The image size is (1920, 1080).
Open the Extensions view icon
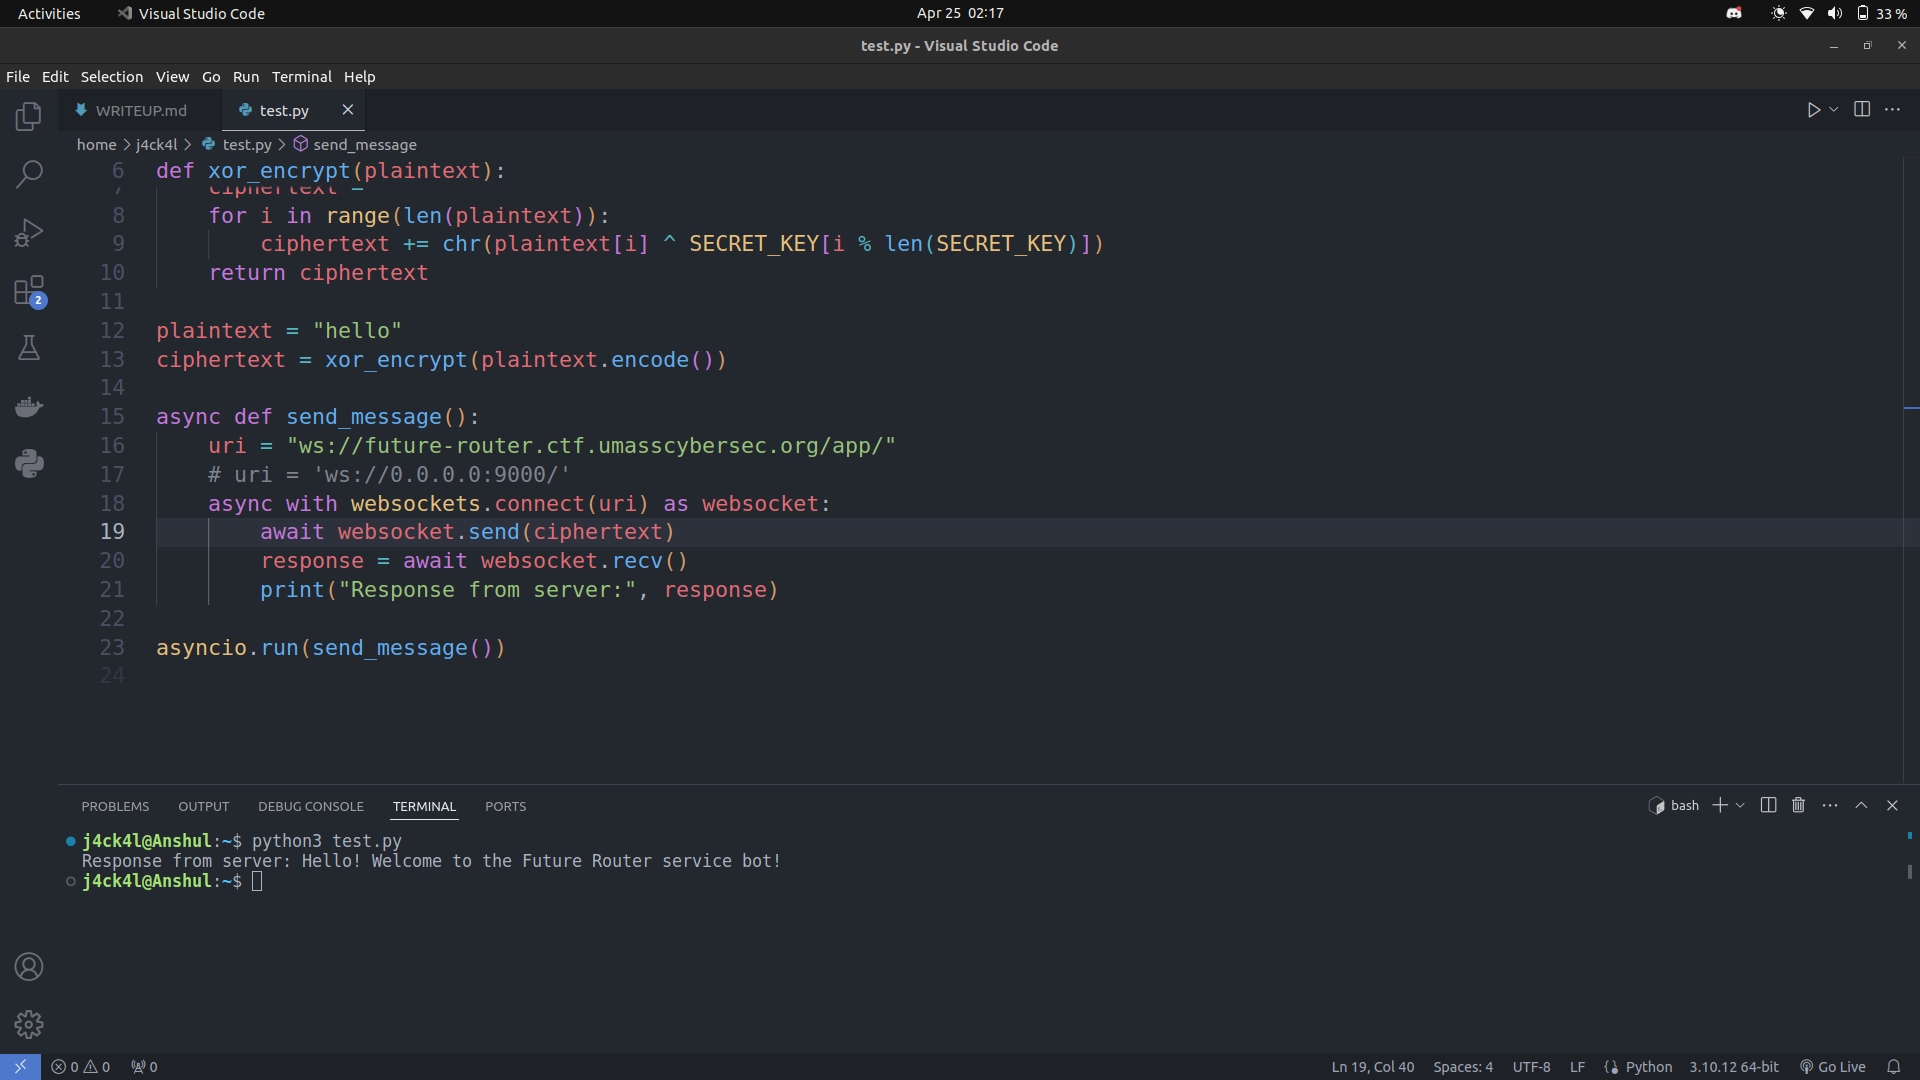29,291
